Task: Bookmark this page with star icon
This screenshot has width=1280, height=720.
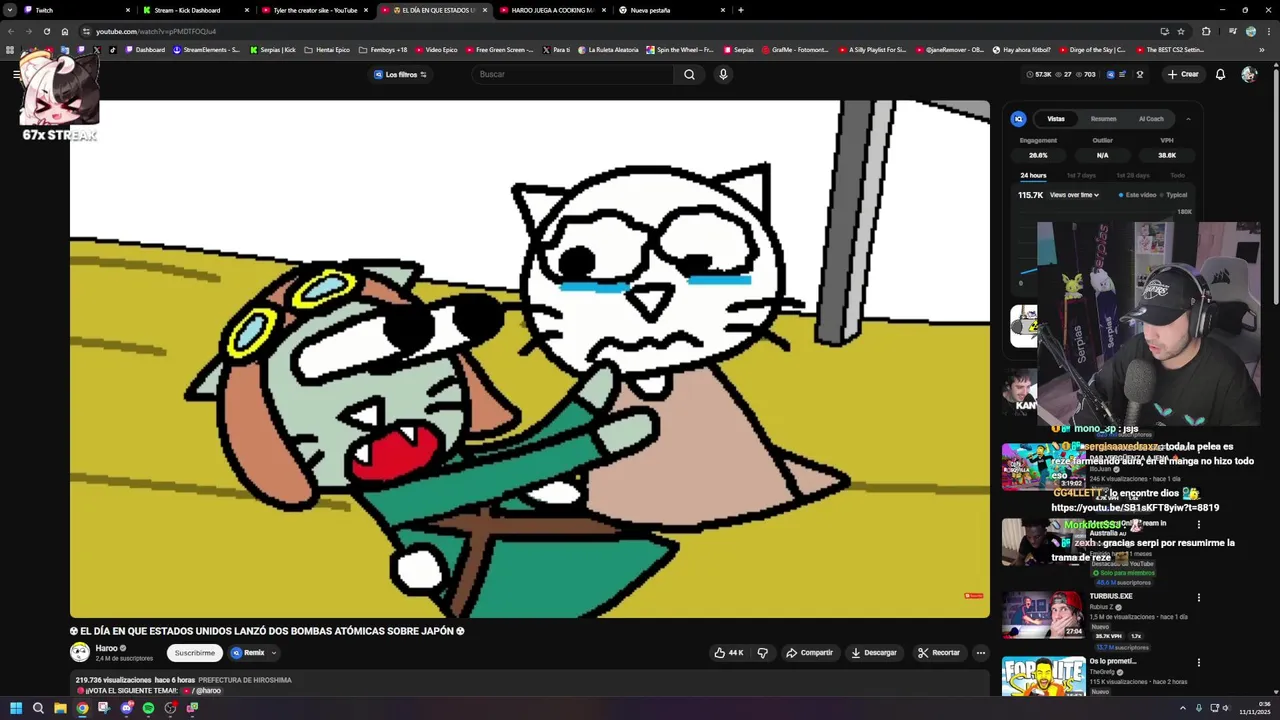Action: 1181,31
